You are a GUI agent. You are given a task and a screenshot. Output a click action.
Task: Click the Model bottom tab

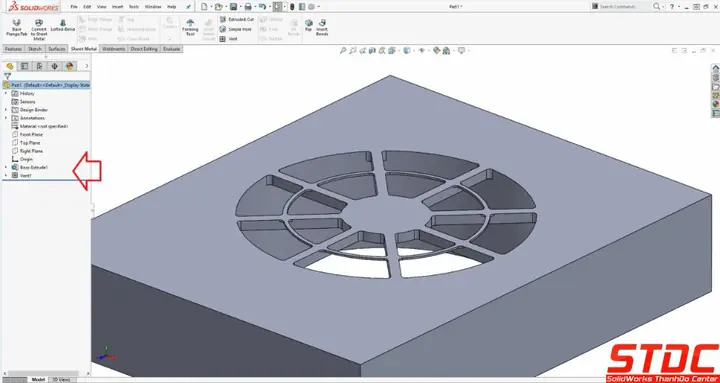coord(38,380)
